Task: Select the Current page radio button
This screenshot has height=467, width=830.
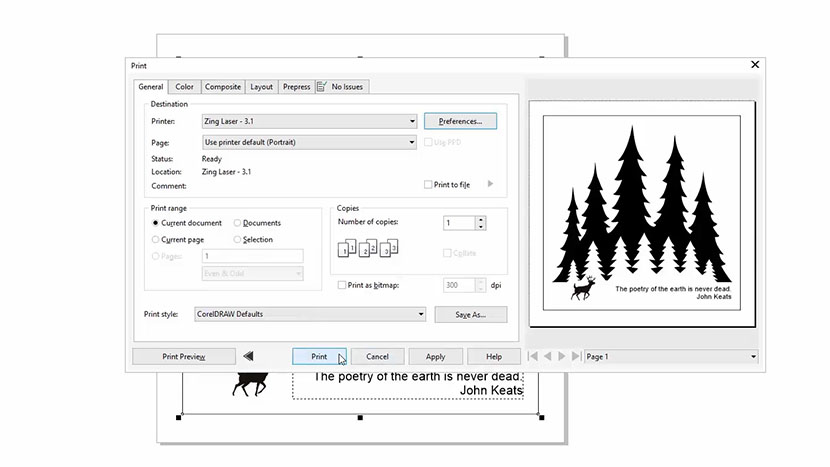Action: (x=155, y=240)
